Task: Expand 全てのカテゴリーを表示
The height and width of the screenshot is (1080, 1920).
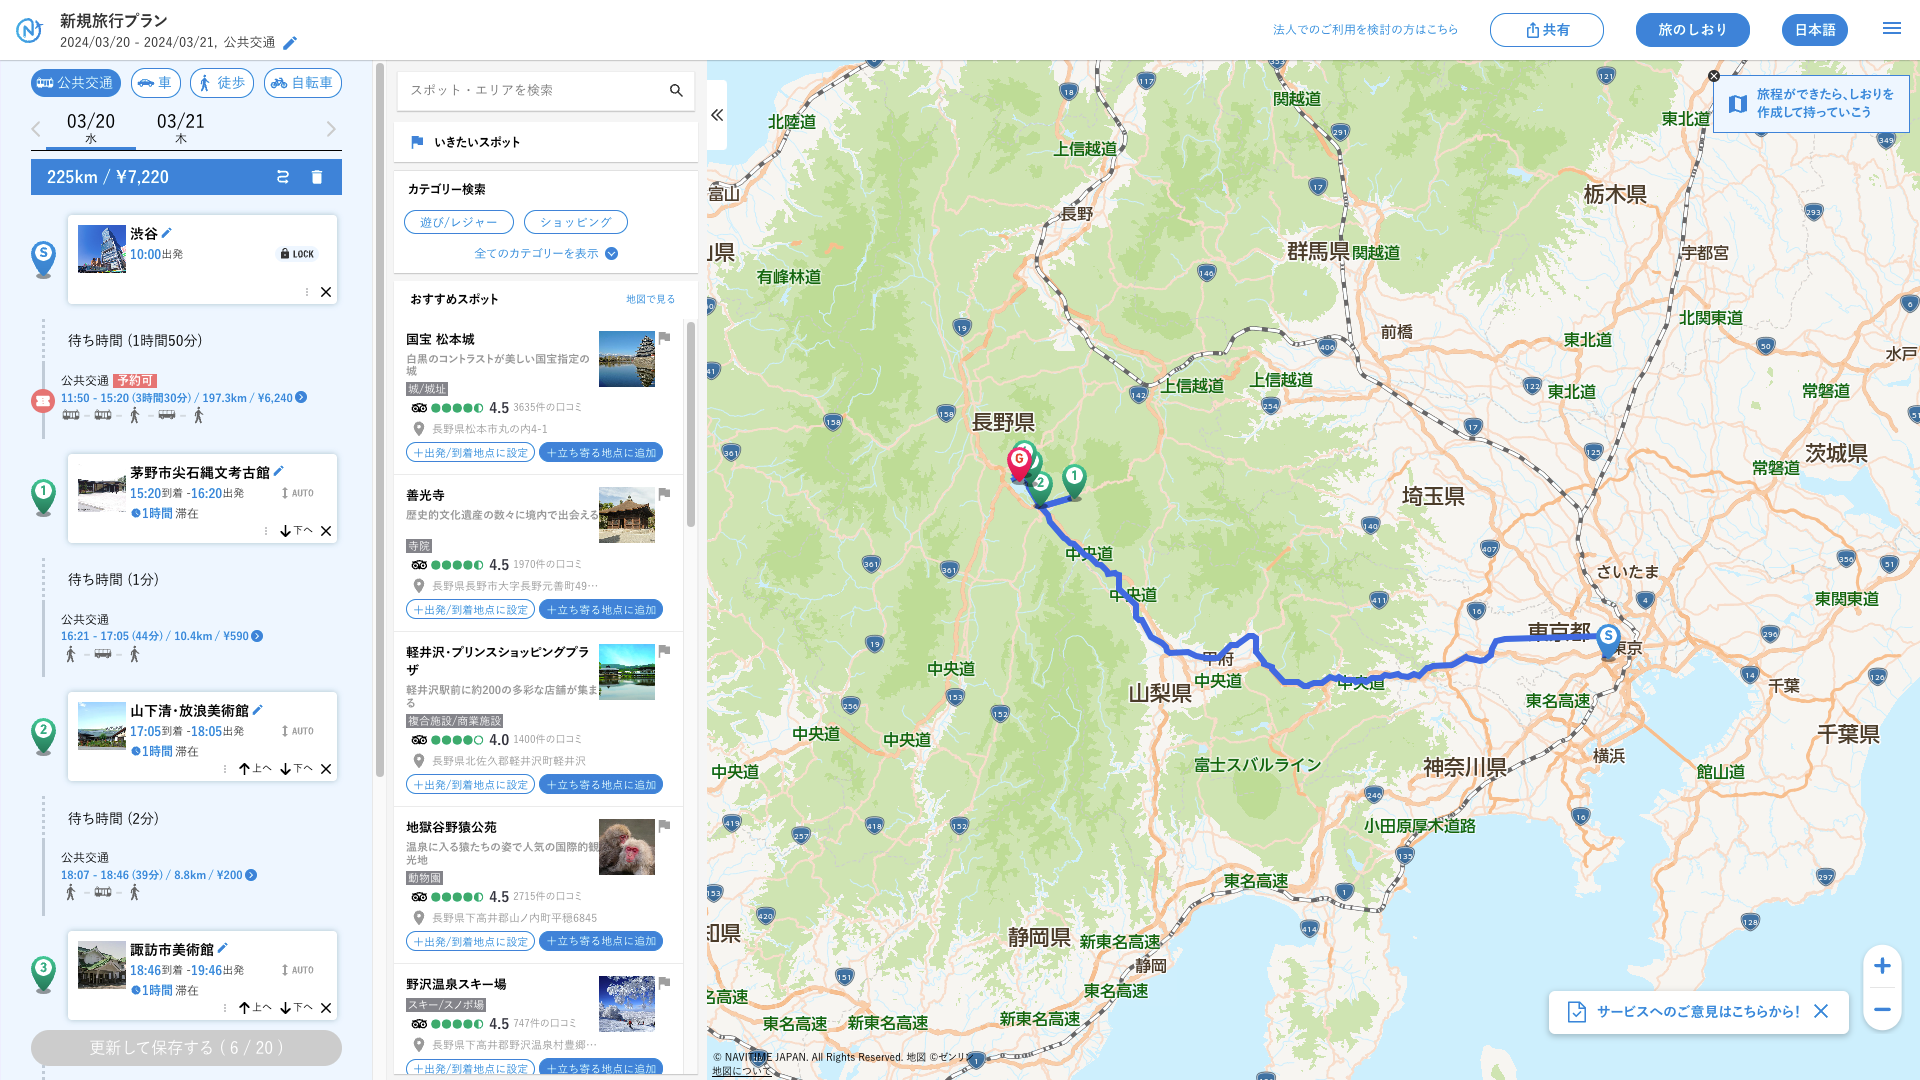Action: (545, 254)
